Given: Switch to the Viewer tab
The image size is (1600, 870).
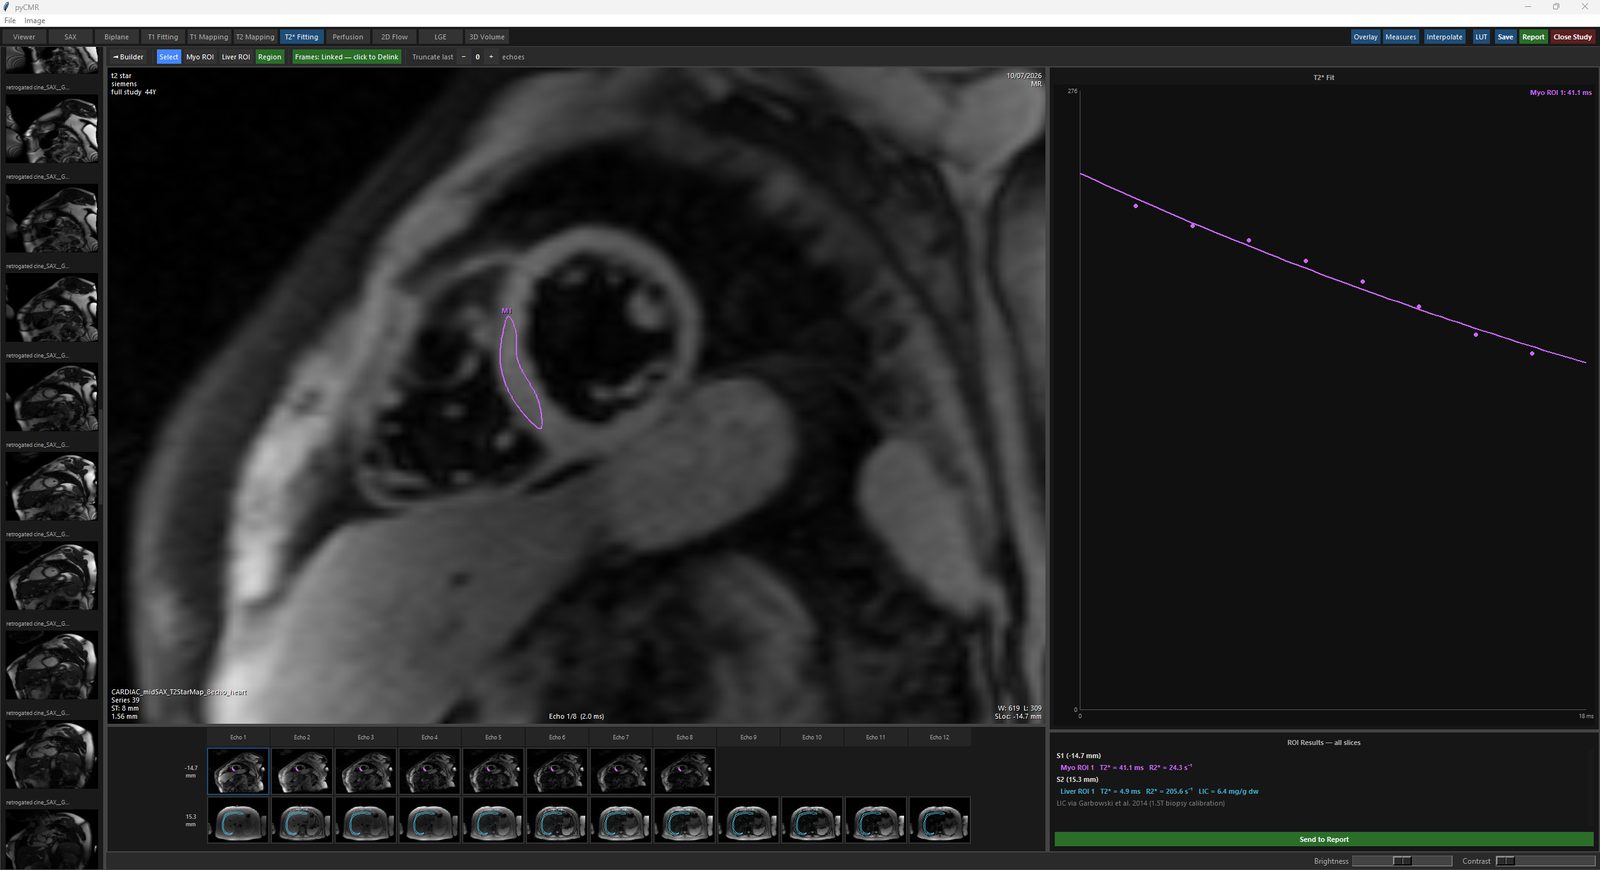Looking at the screenshot, I should [24, 37].
